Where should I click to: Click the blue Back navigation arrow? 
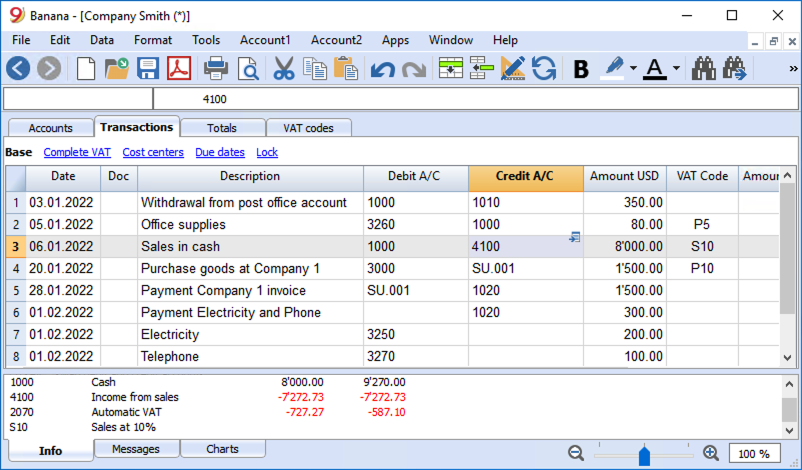tap(18, 68)
